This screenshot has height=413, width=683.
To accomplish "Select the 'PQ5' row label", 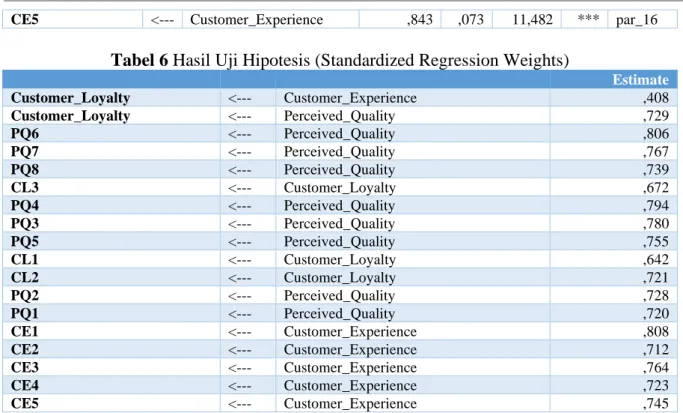I will 25,241.
